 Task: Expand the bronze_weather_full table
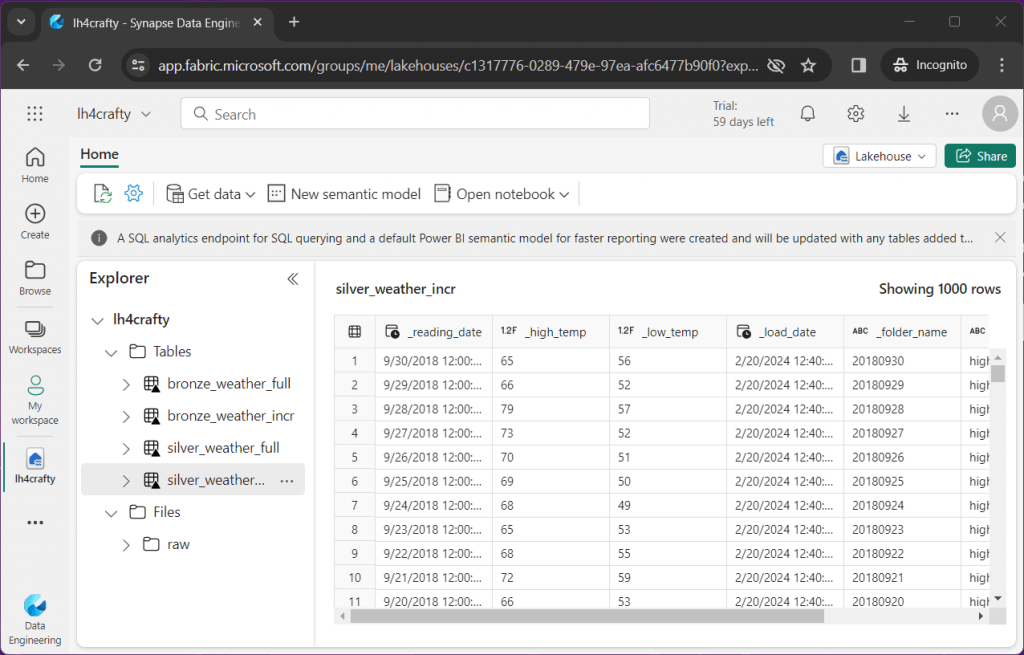(125, 384)
